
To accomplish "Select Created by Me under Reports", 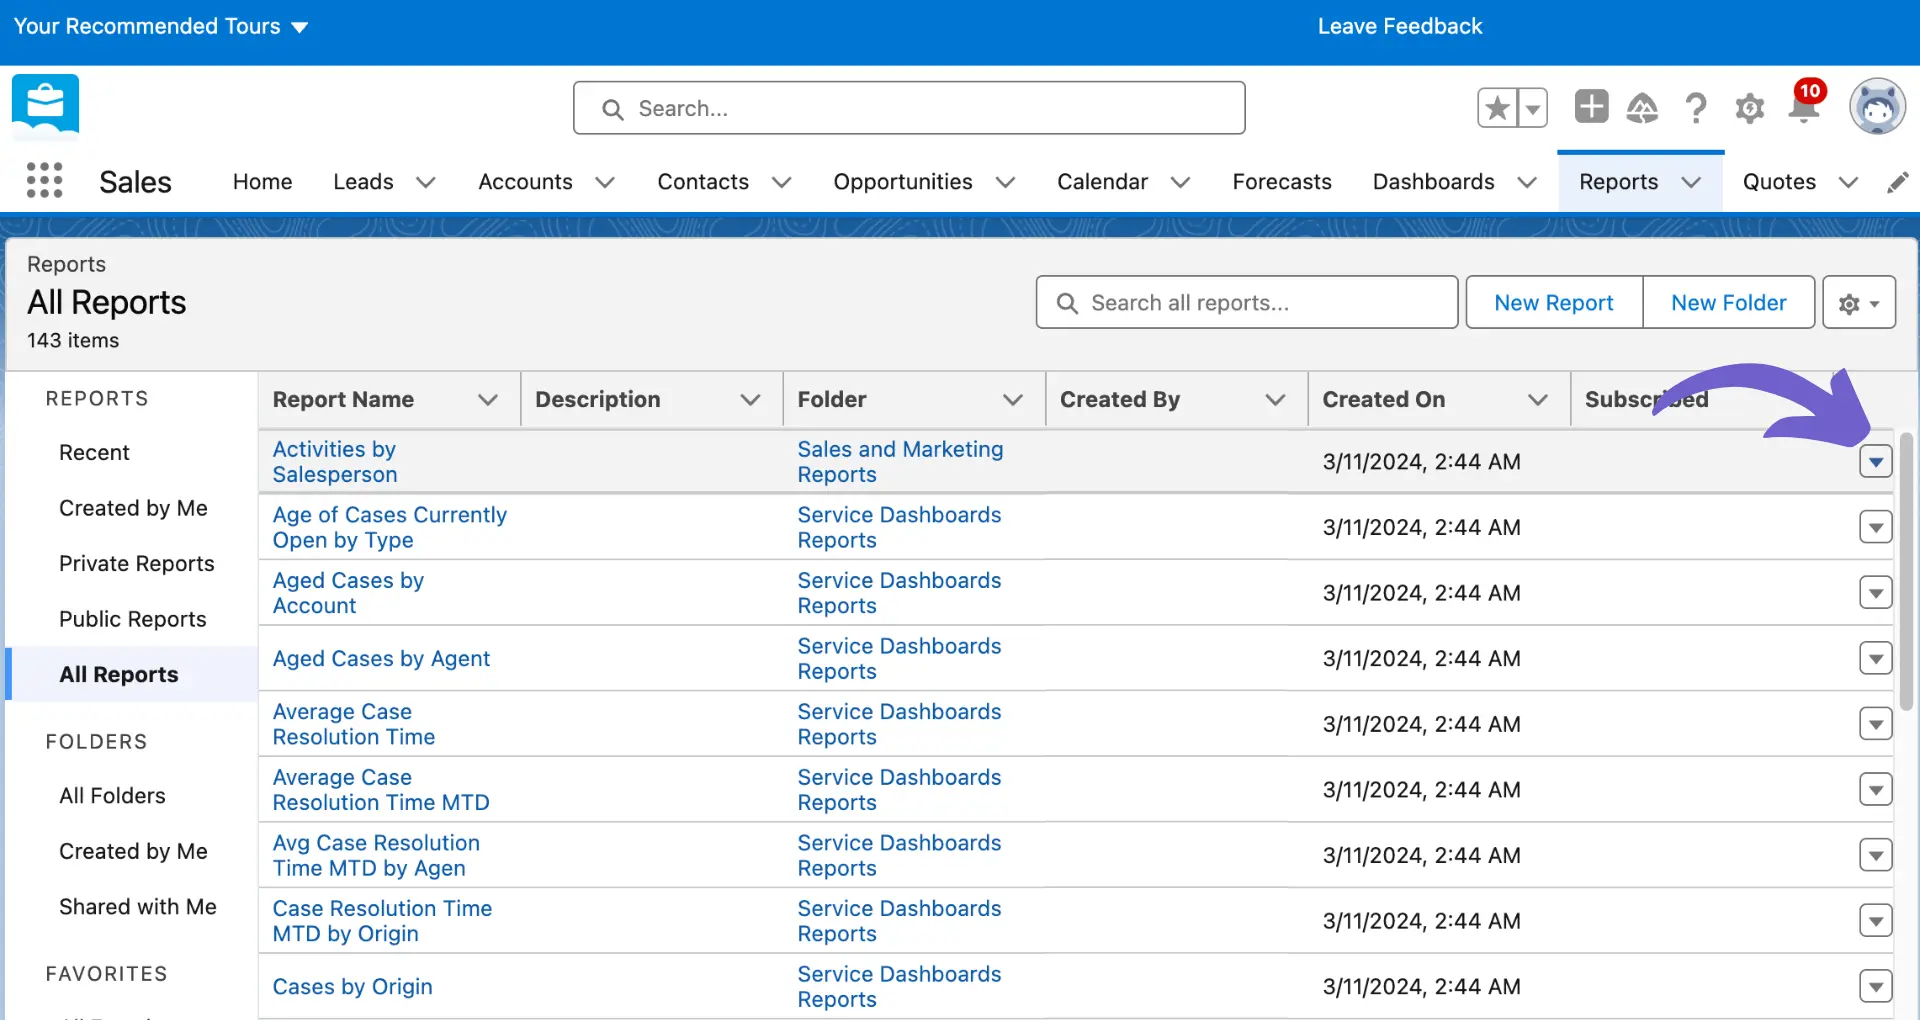I will 133,508.
